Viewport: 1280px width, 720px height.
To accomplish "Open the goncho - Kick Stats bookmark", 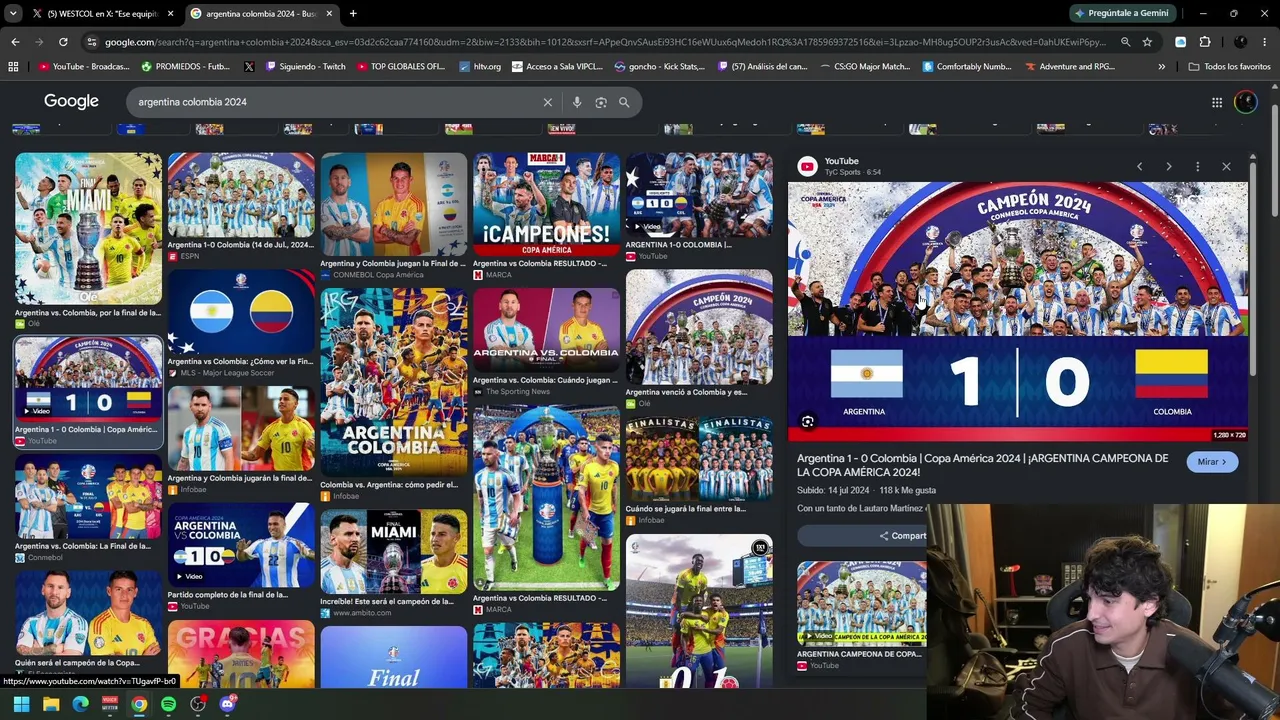I will pos(660,67).
